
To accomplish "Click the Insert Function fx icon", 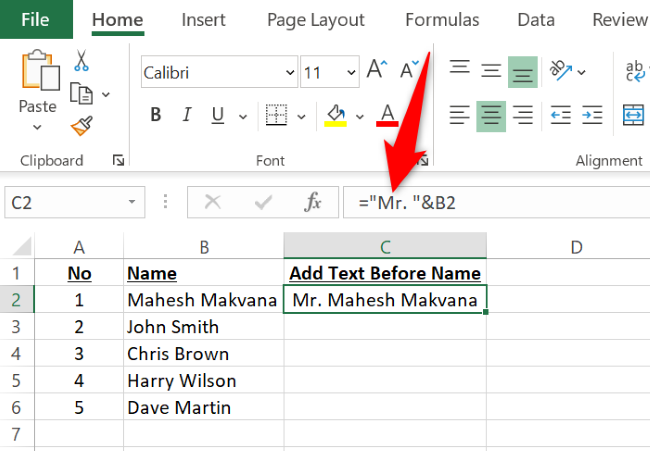I will pyautogui.click(x=313, y=202).
